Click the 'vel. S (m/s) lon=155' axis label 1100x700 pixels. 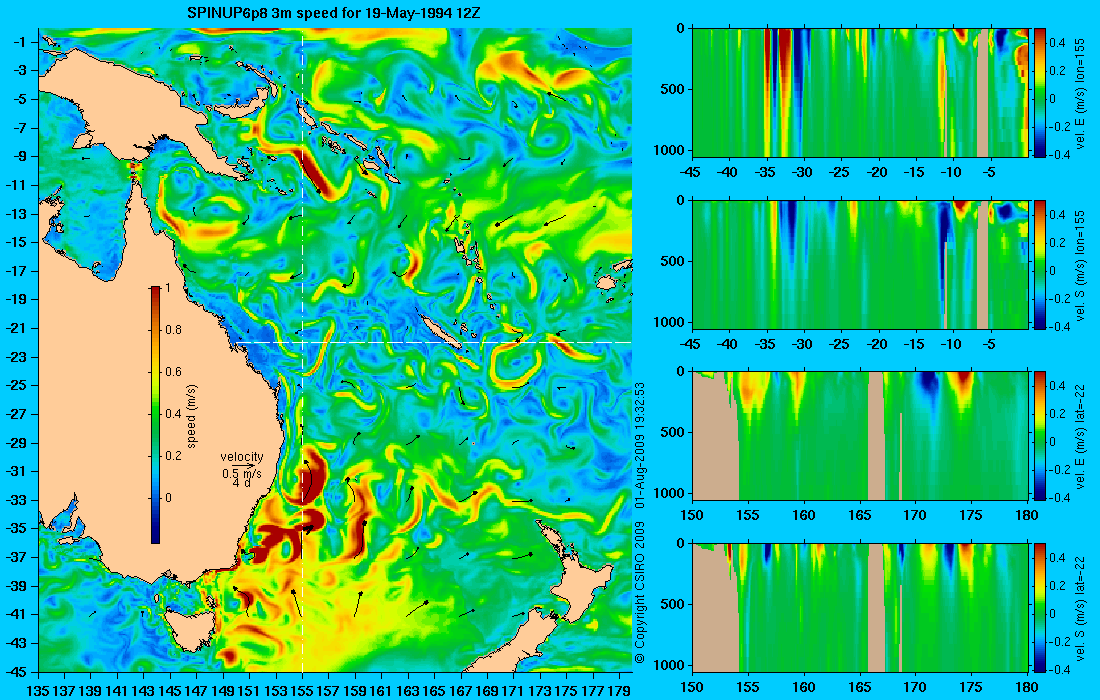[1080, 266]
